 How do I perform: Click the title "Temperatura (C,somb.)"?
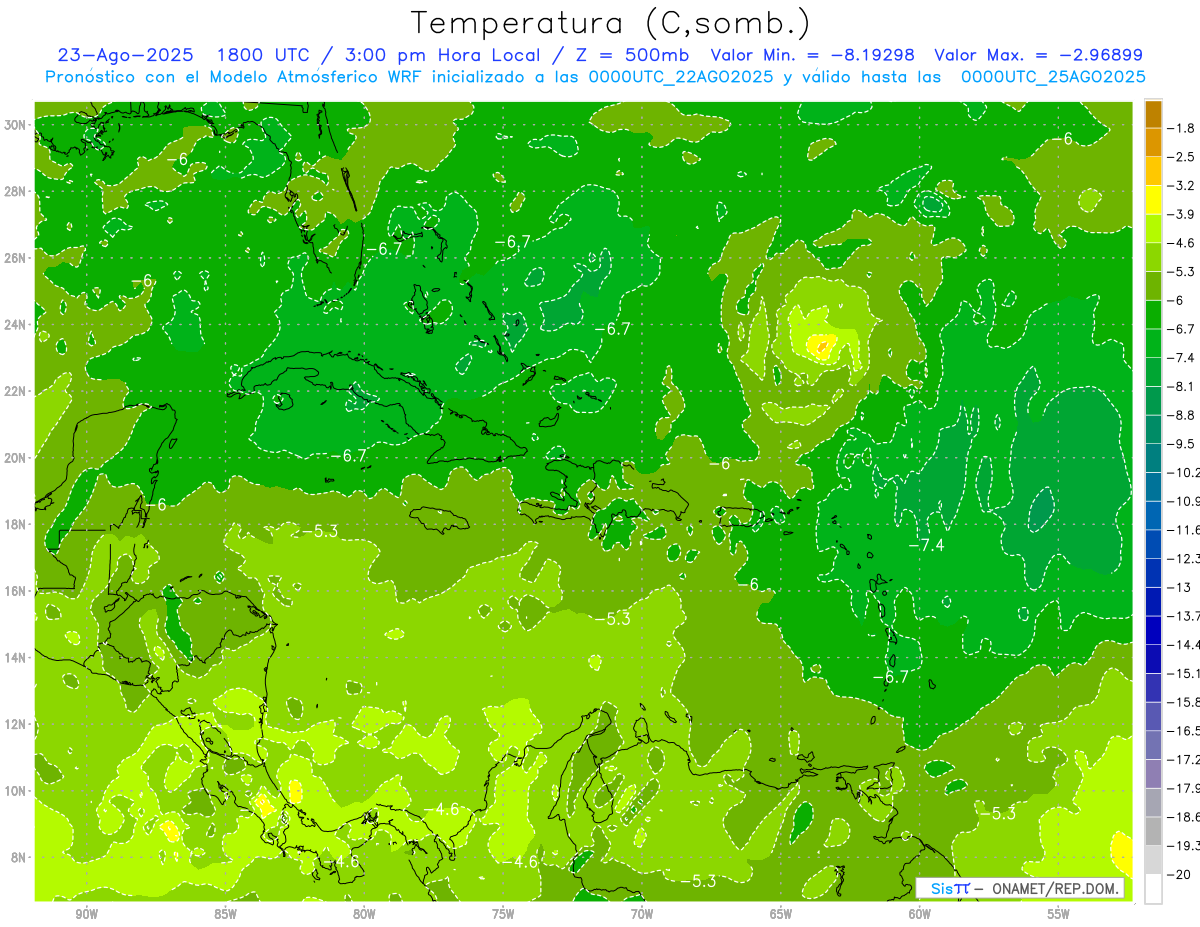click(x=610, y=23)
